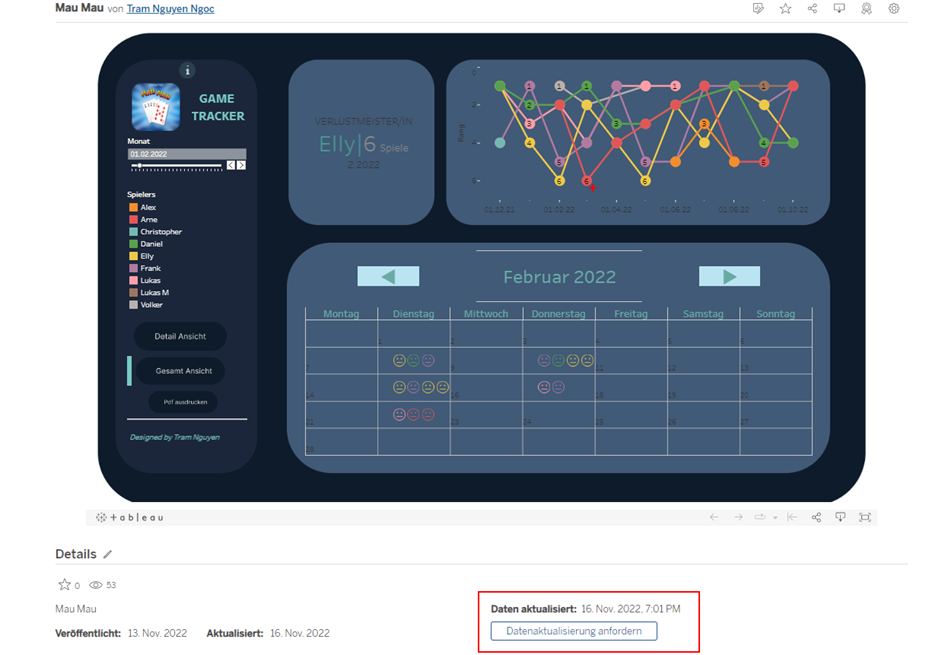Click the pencil icon next to Details
Image resolution: width=945 pixels, height=655 pixels.
tap(108, 554)
